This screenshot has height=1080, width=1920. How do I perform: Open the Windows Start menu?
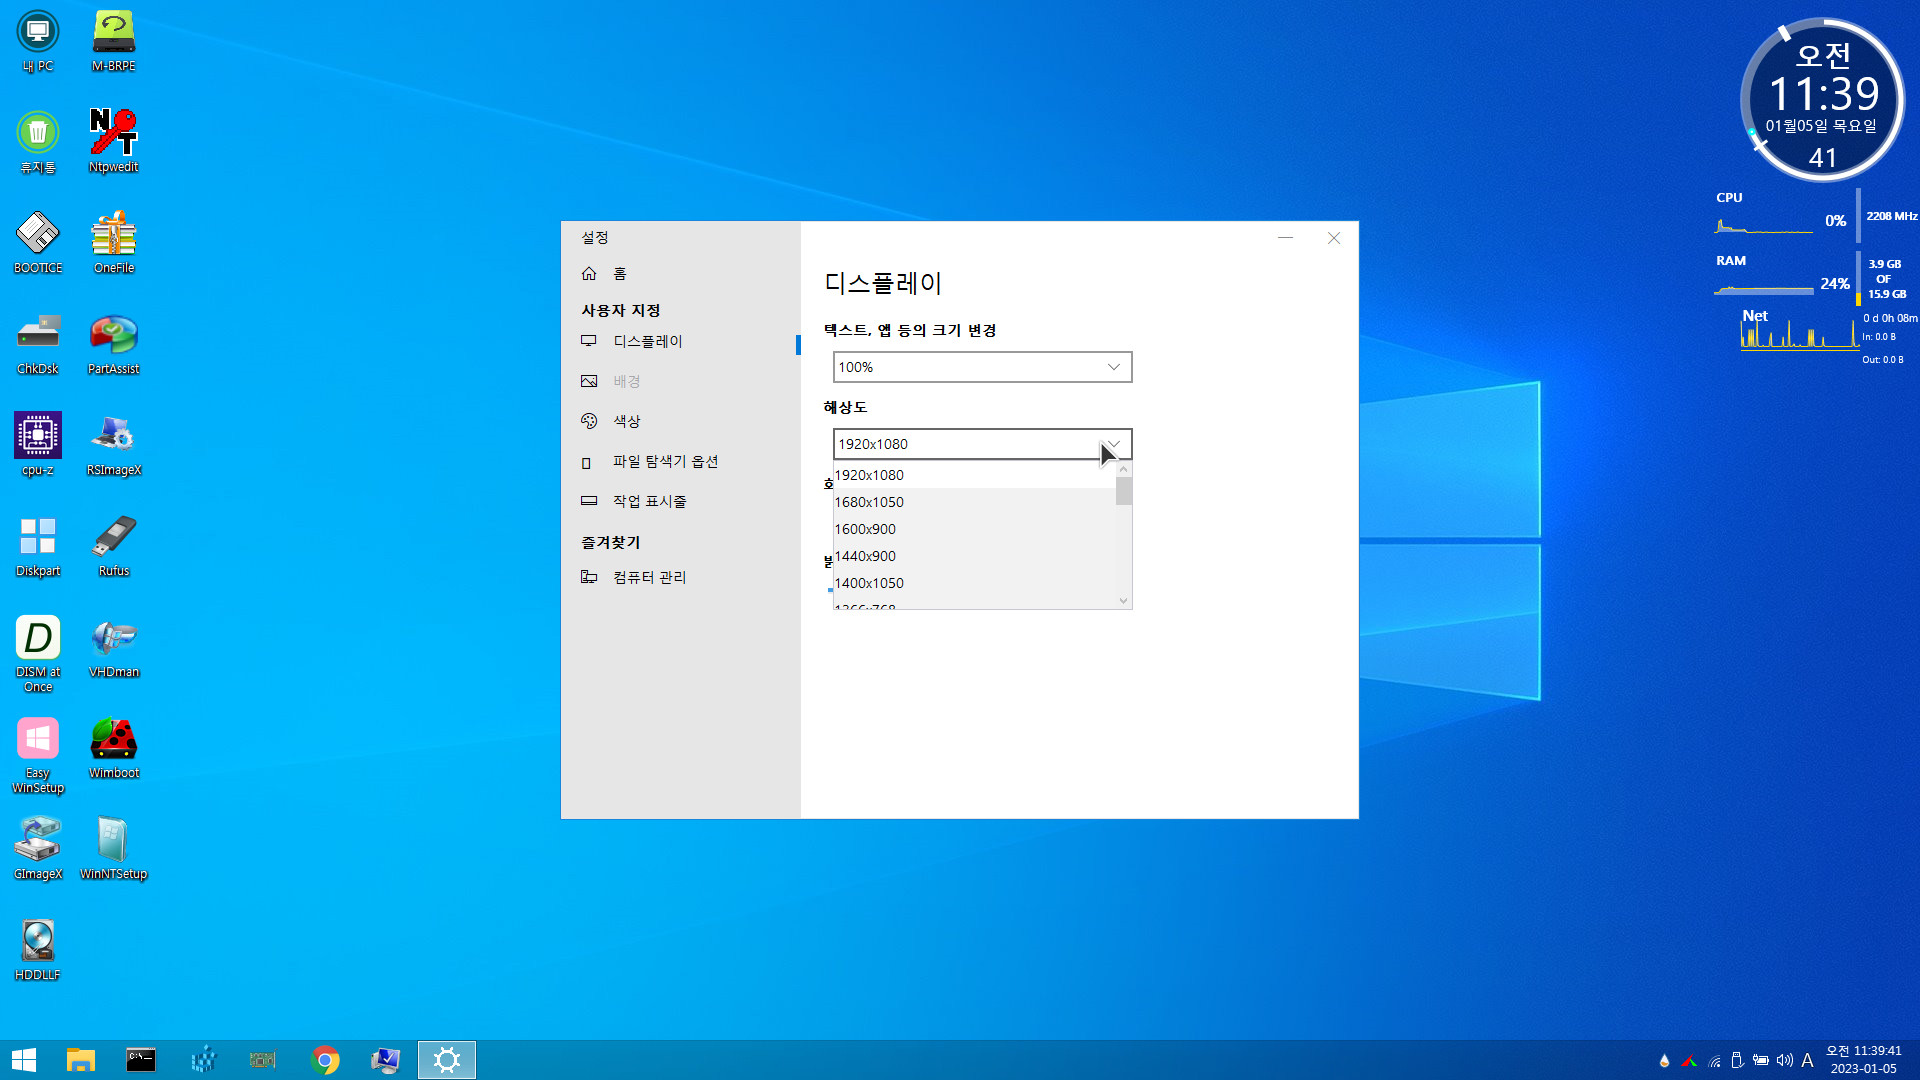[24, 1060]
